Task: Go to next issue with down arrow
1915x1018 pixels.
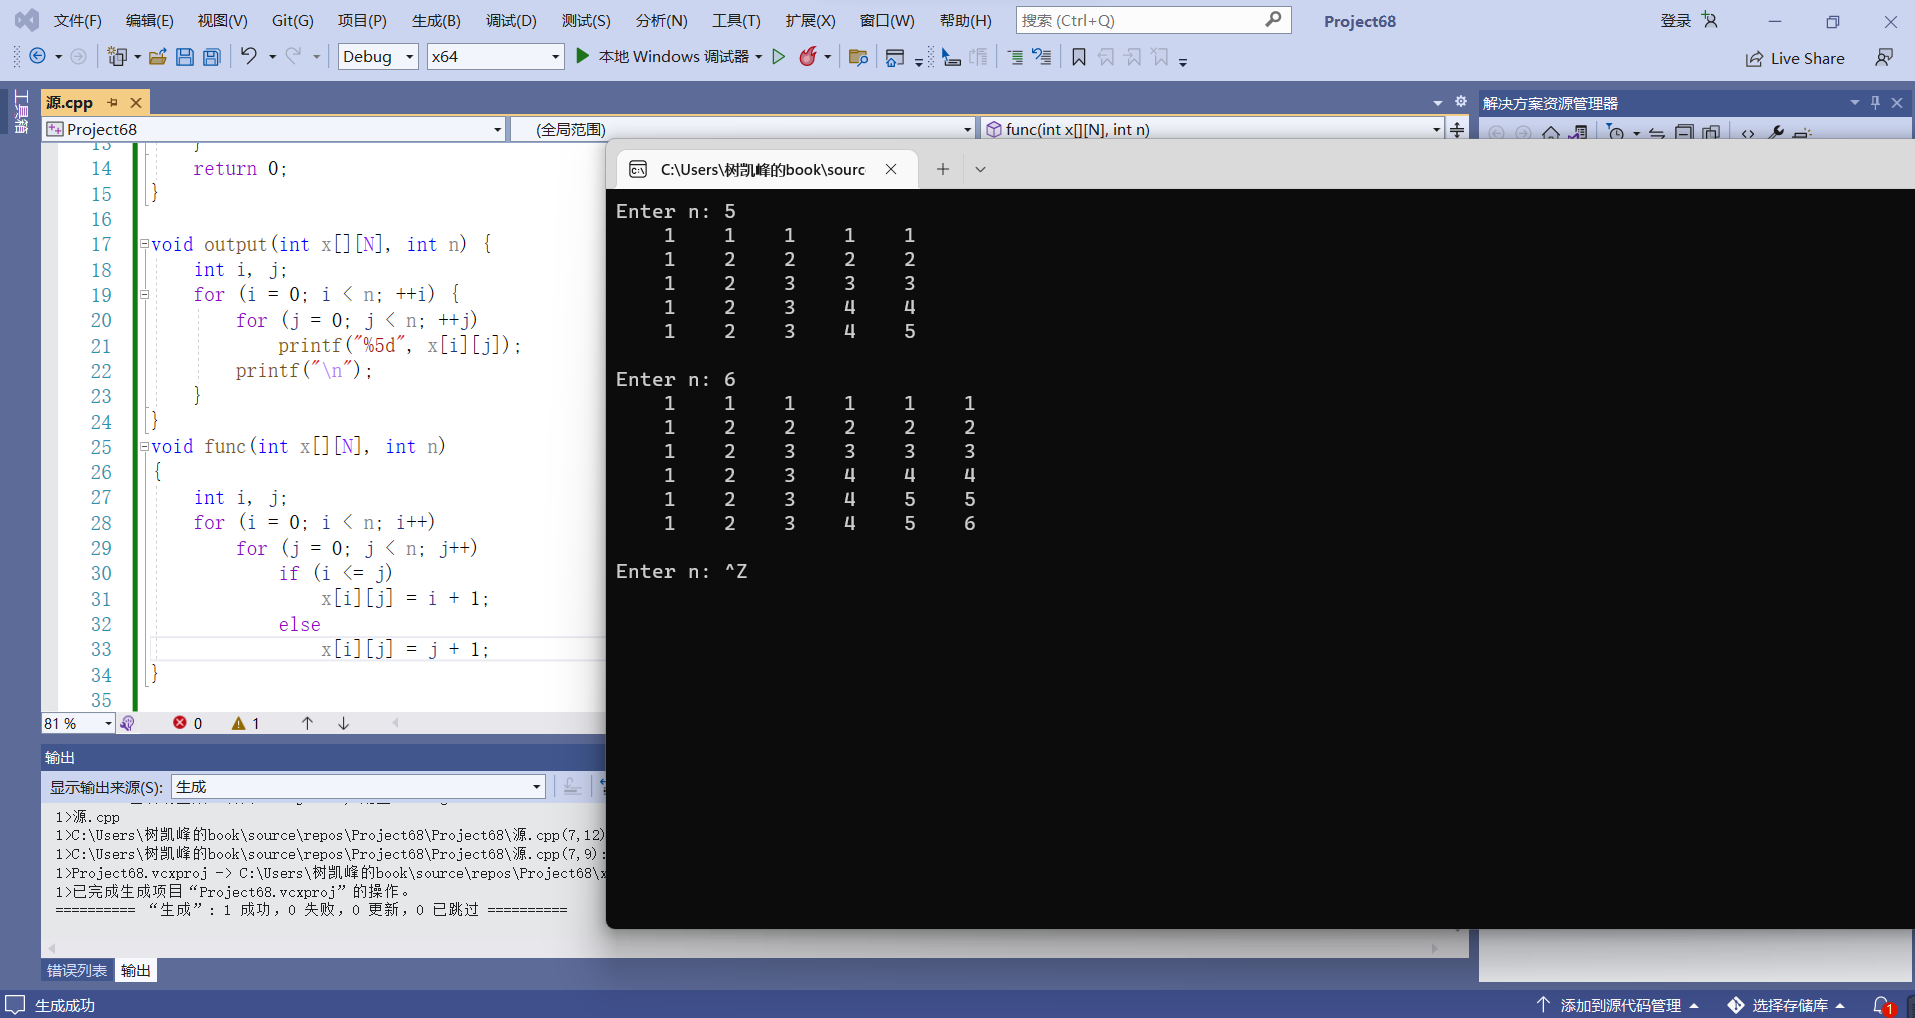Action: point(343,723)
